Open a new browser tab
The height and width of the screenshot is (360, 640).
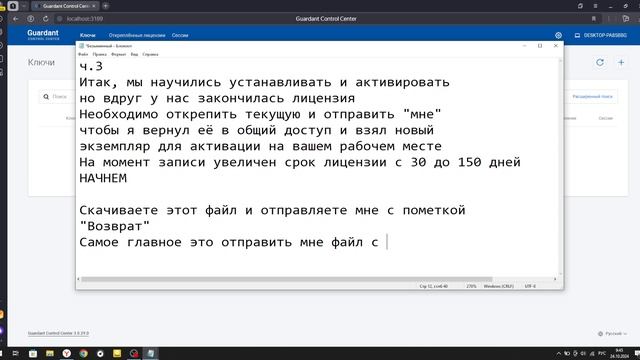tap(105, 6)
